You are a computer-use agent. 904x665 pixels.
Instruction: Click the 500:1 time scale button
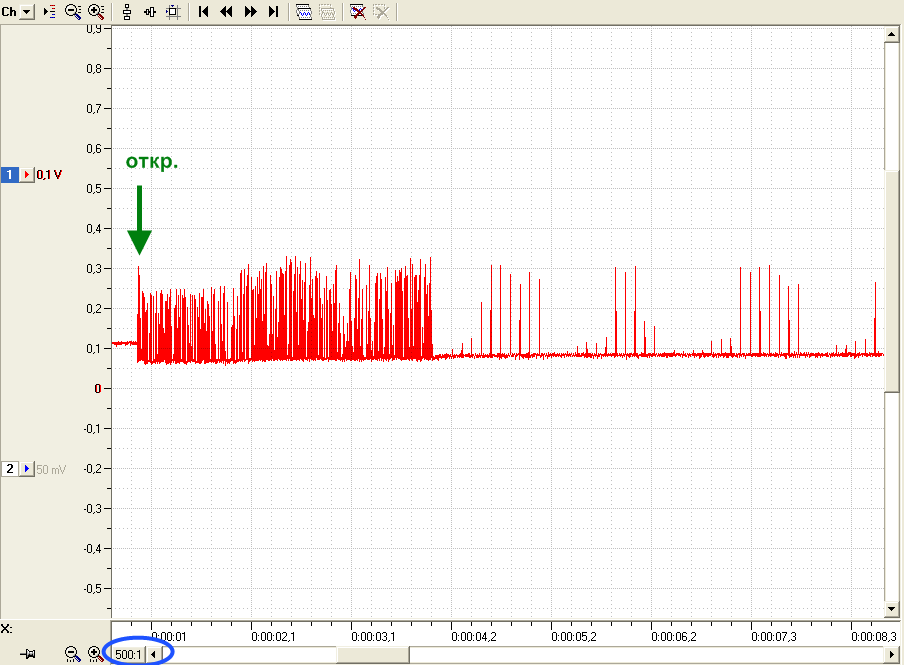coord(128,655)
